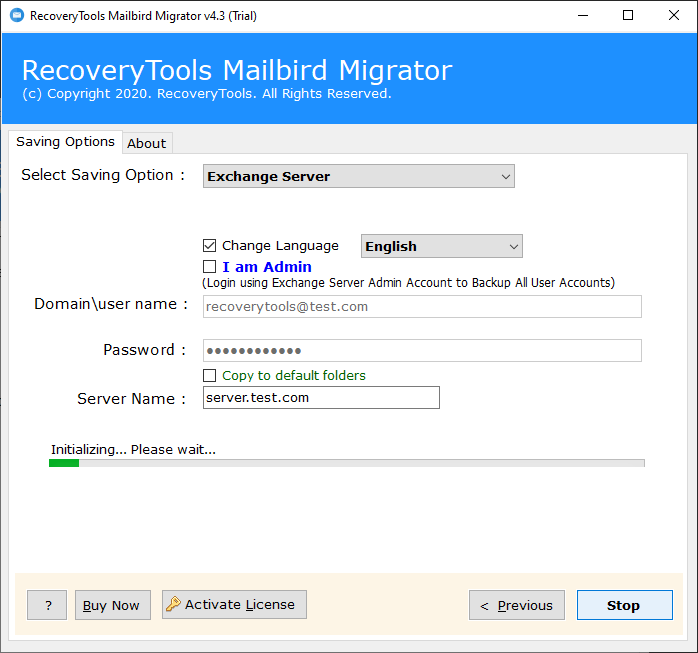This screenshot has height=653, width=698.
Task: Open the Select Saving Option dropdown
Action: click(359, 176)
